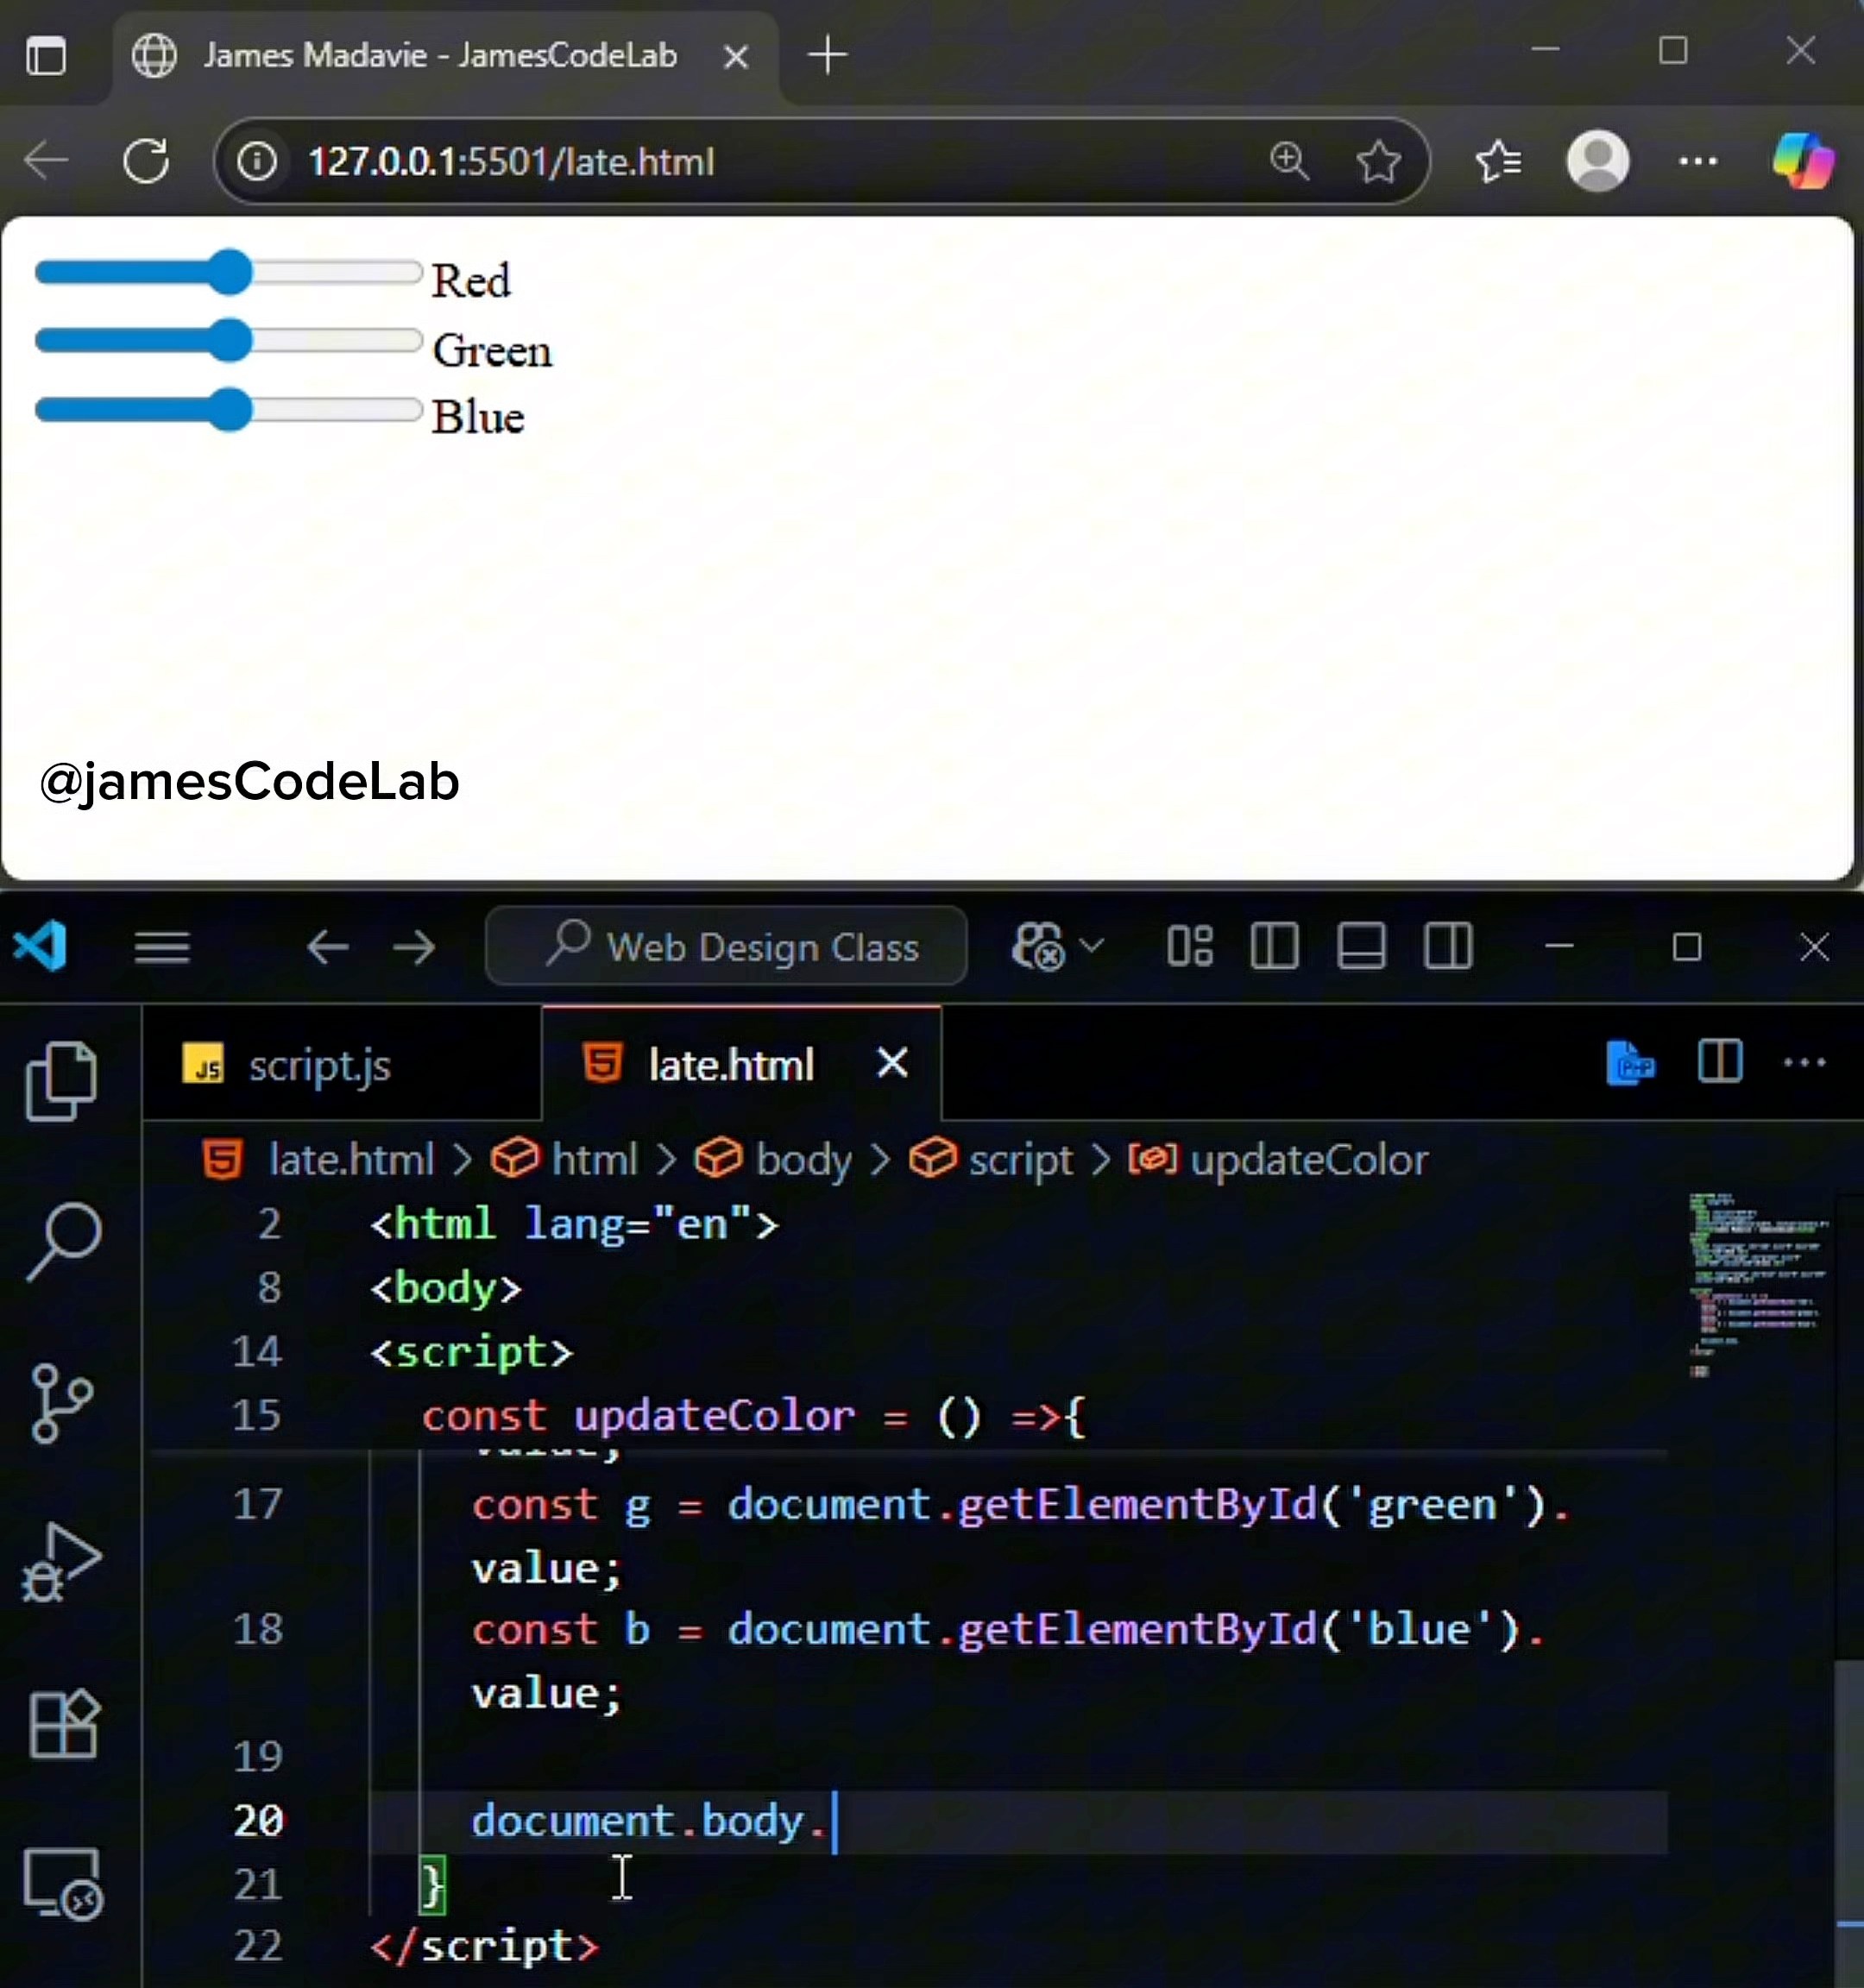Viewport: 1864px width, 1988px height.
Task: Open the Search view in VS Code
Action: pyautogui.click(x=62, y=1240)
